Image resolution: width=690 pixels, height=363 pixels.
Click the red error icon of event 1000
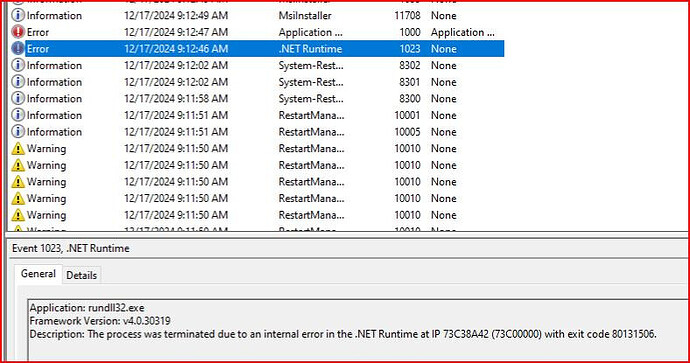click(18, 32)
